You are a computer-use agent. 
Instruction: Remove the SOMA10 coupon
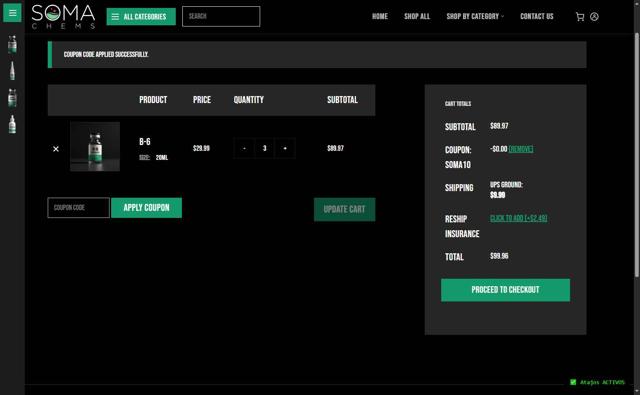[521, 149]
